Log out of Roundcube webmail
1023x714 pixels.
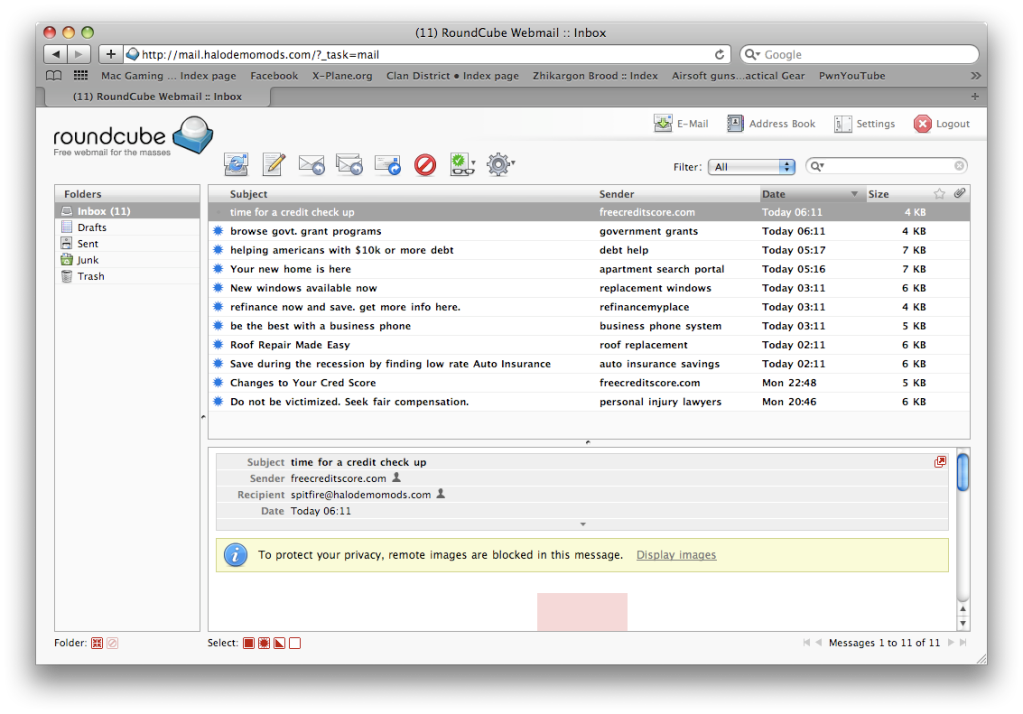click(941, 123)
